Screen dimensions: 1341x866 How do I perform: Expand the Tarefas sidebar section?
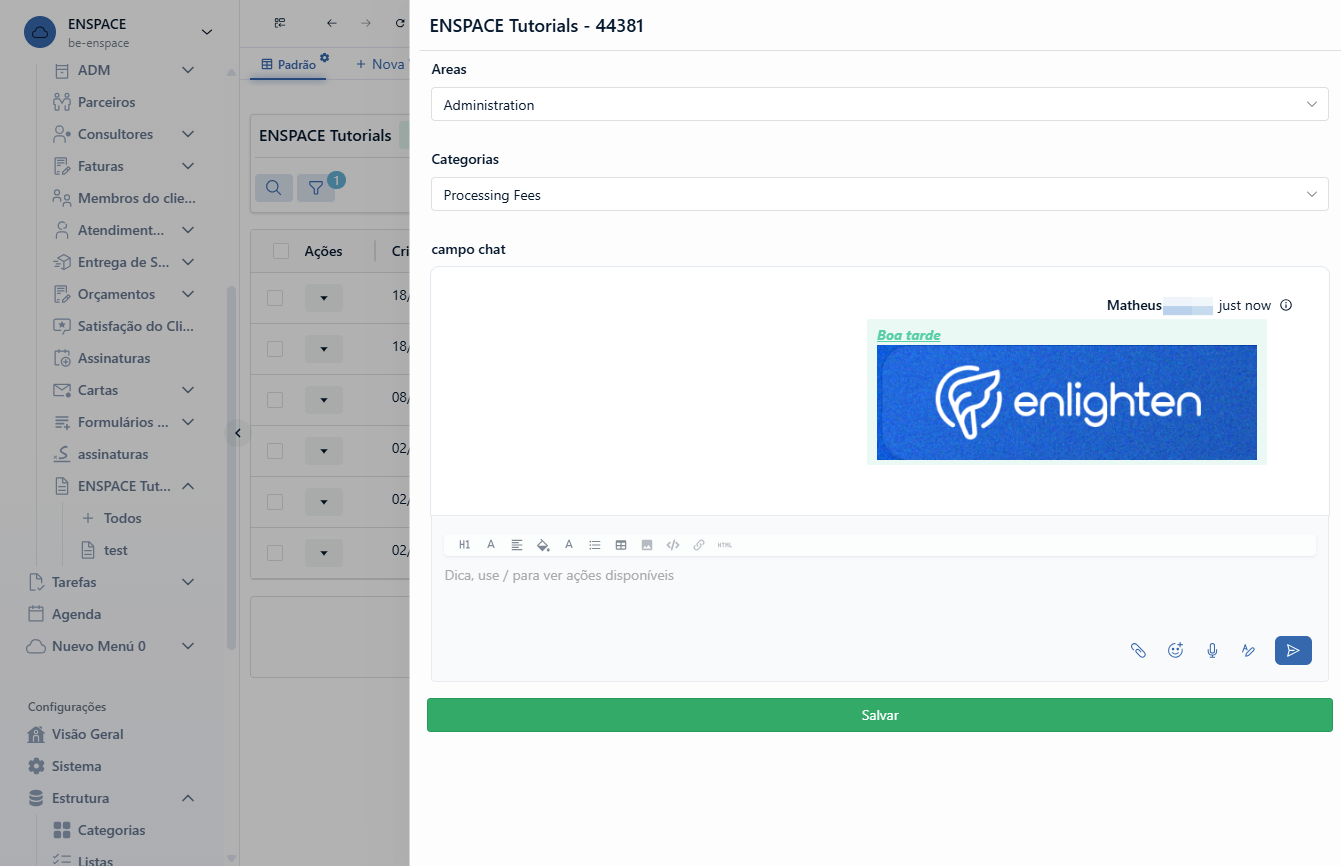(x=188, y=582)
